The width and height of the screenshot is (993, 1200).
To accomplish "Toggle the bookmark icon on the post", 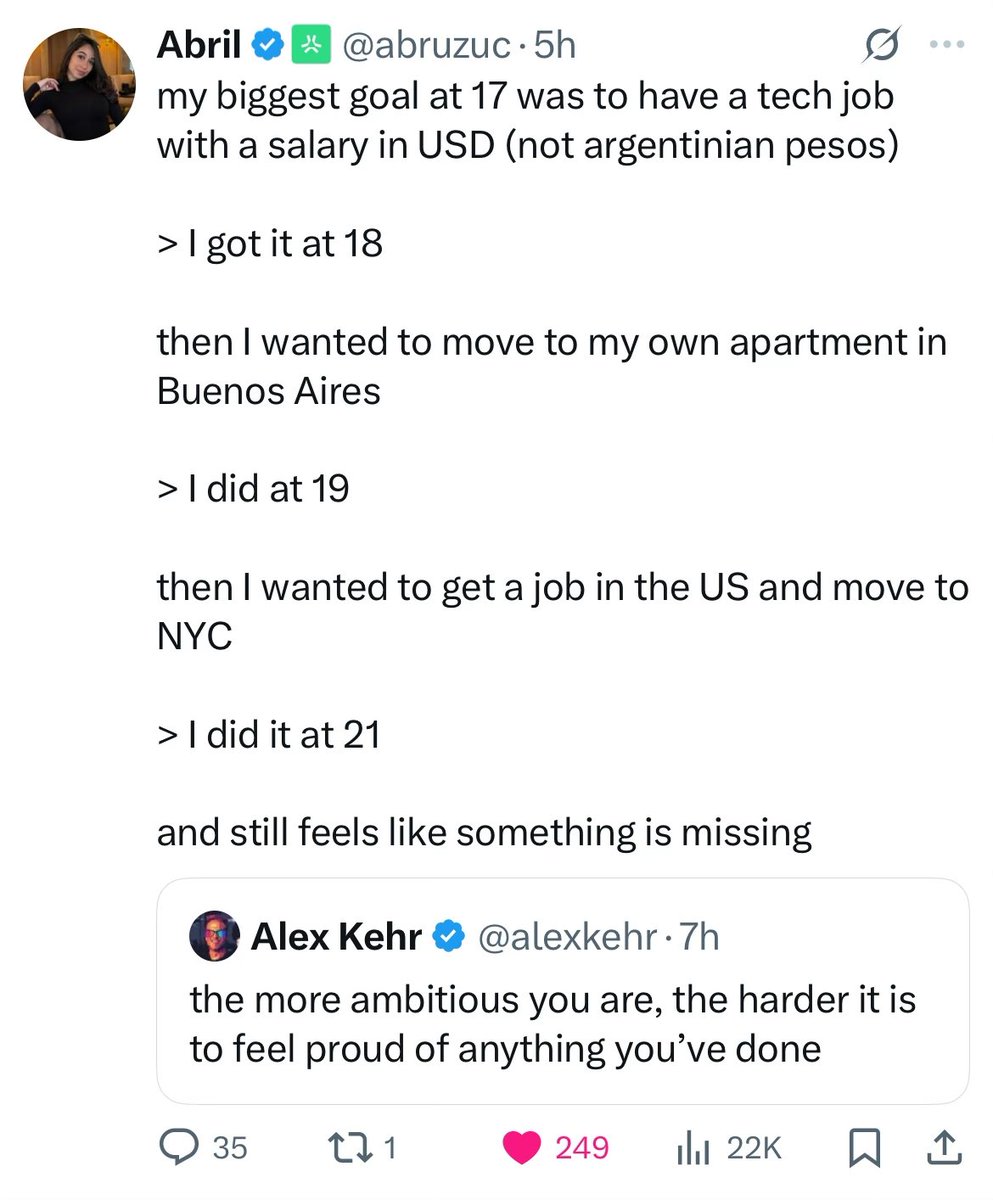I will 865,1147.
